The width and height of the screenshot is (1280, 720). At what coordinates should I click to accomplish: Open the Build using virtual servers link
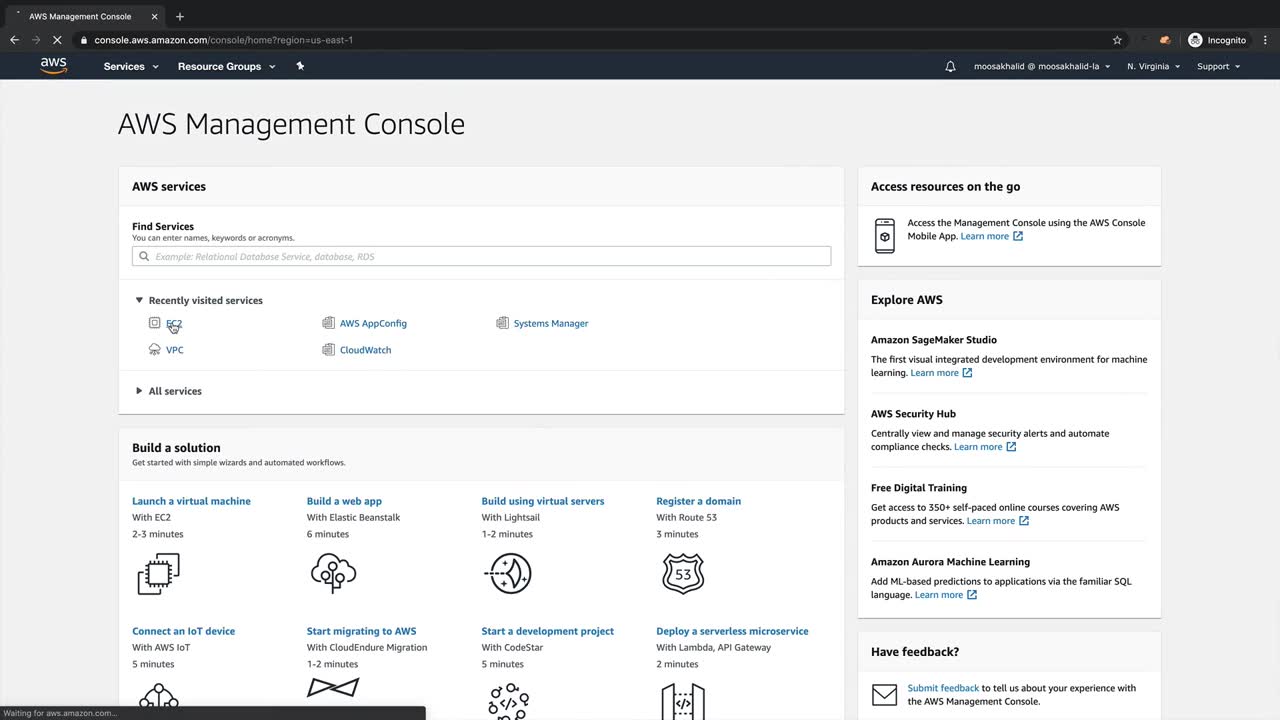point(543,501)
